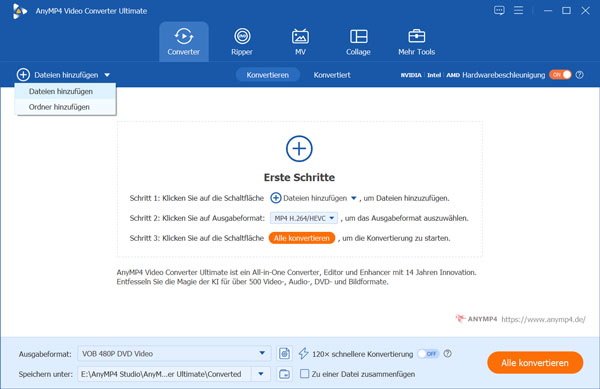Click the big Alle konvertieren button
600x389 pixels.
[x=535, y=363]
